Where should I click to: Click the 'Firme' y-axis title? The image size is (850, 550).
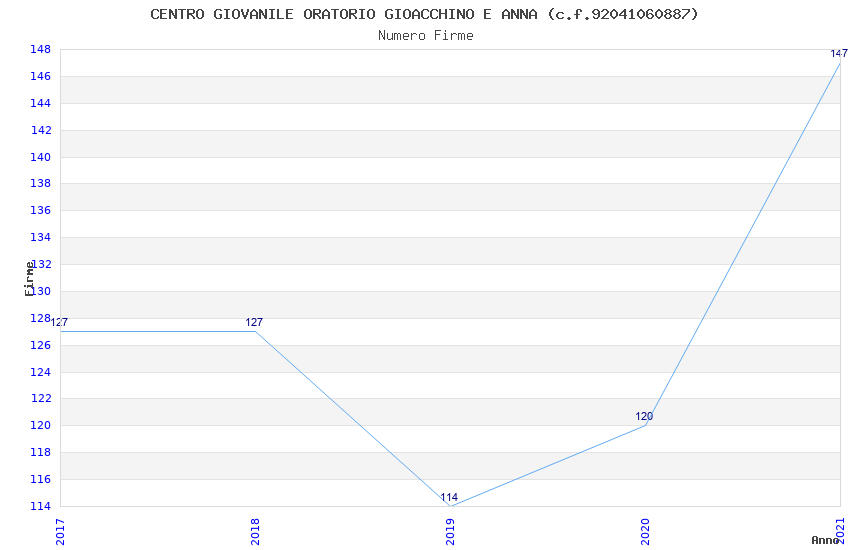coord(29,279)
